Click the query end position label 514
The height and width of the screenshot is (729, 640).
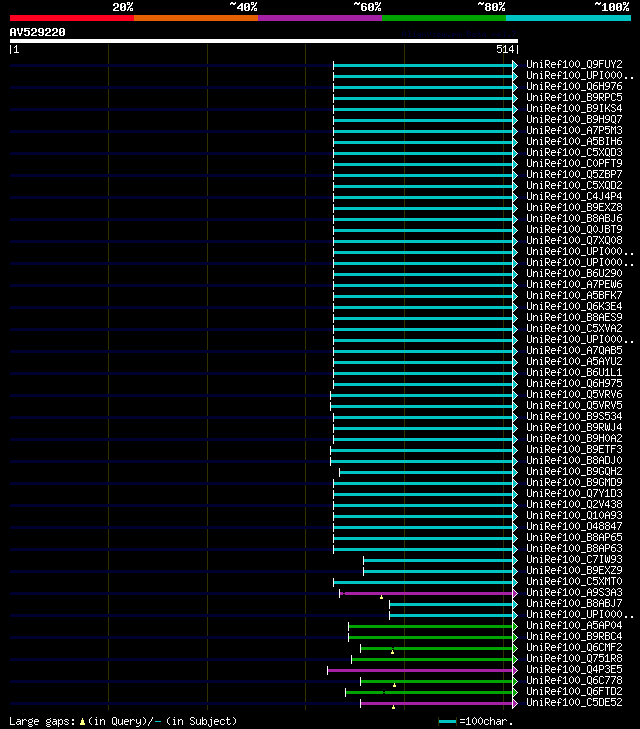[505, 49]
